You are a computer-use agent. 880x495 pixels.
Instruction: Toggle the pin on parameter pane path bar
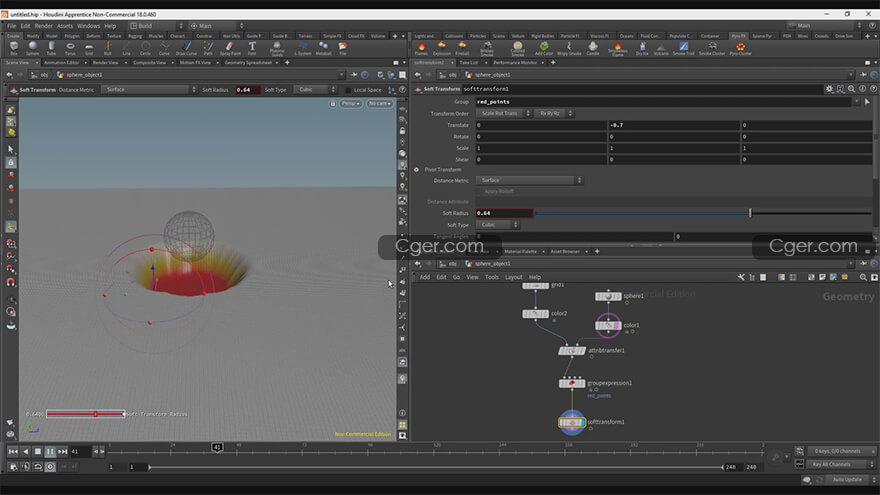[863, 75]
